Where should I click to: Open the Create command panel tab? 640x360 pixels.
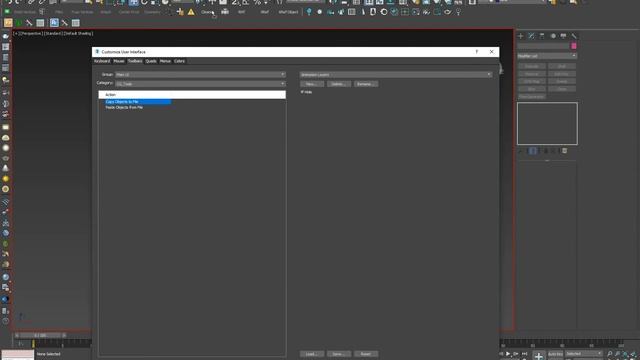pos(520,36)
